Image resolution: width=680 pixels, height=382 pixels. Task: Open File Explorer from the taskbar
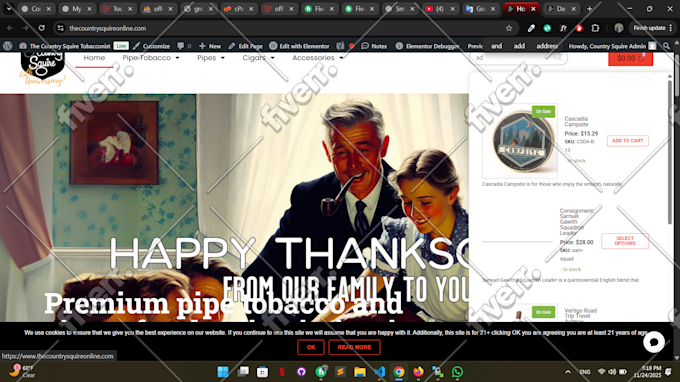[x=360, y=372]
